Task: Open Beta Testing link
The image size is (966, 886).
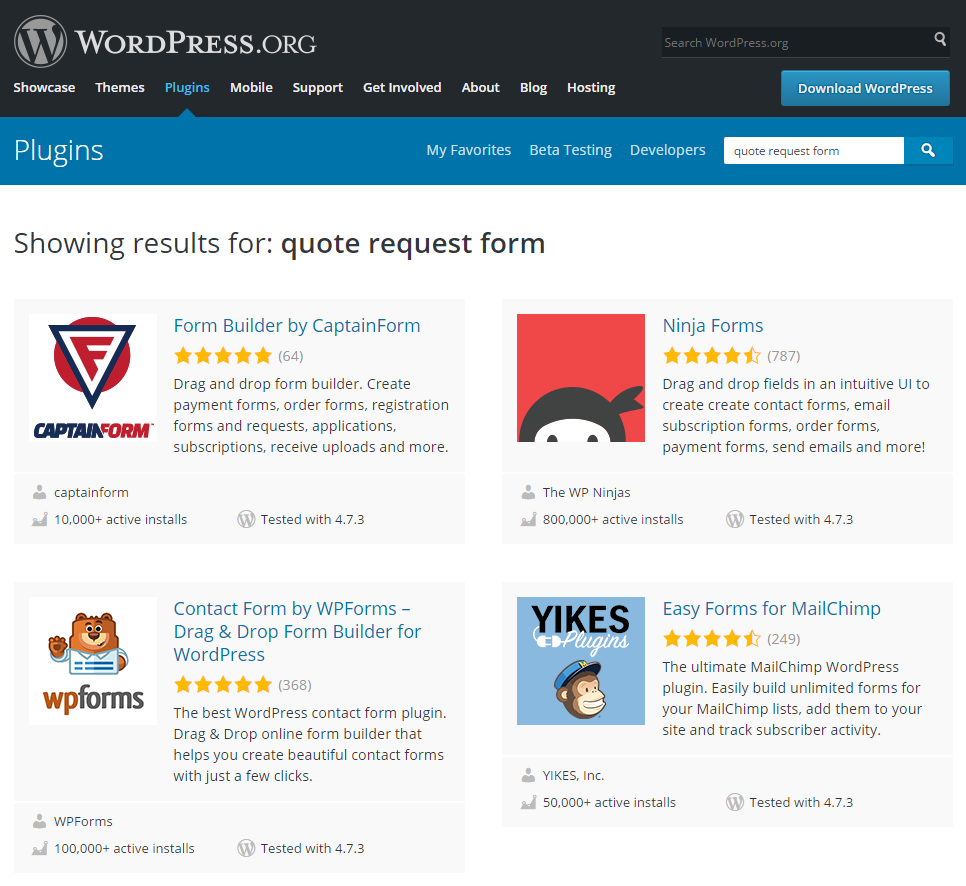Action: tap(570, 150)
